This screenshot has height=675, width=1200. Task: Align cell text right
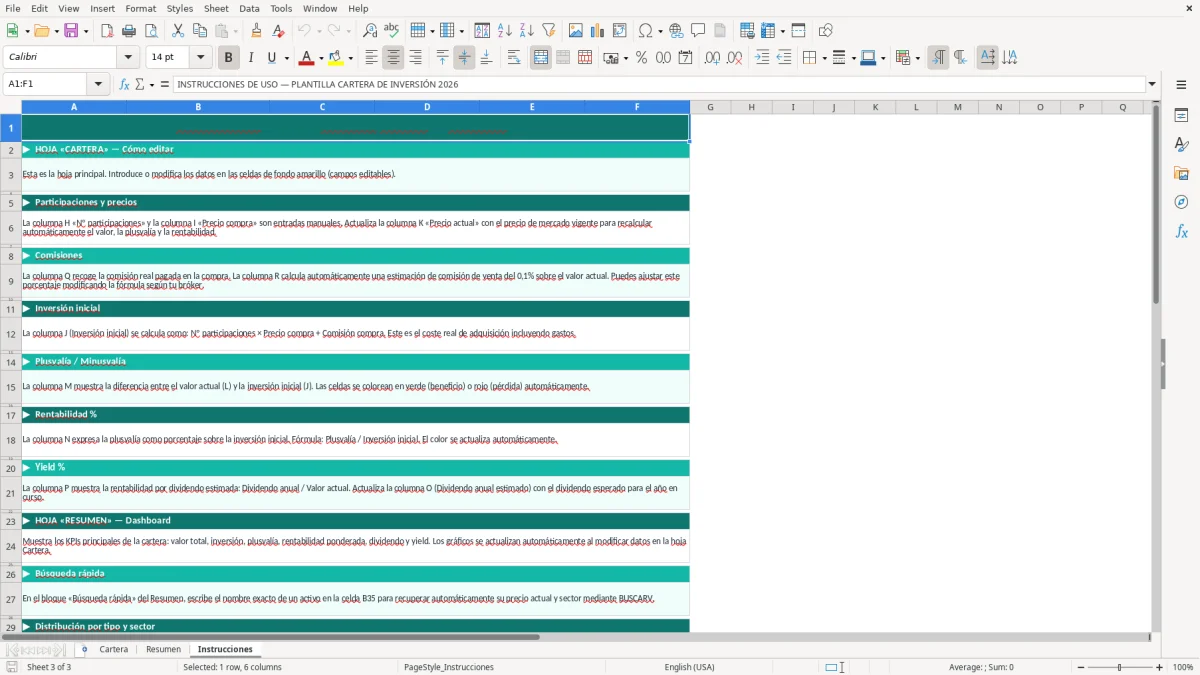[416, 58]
